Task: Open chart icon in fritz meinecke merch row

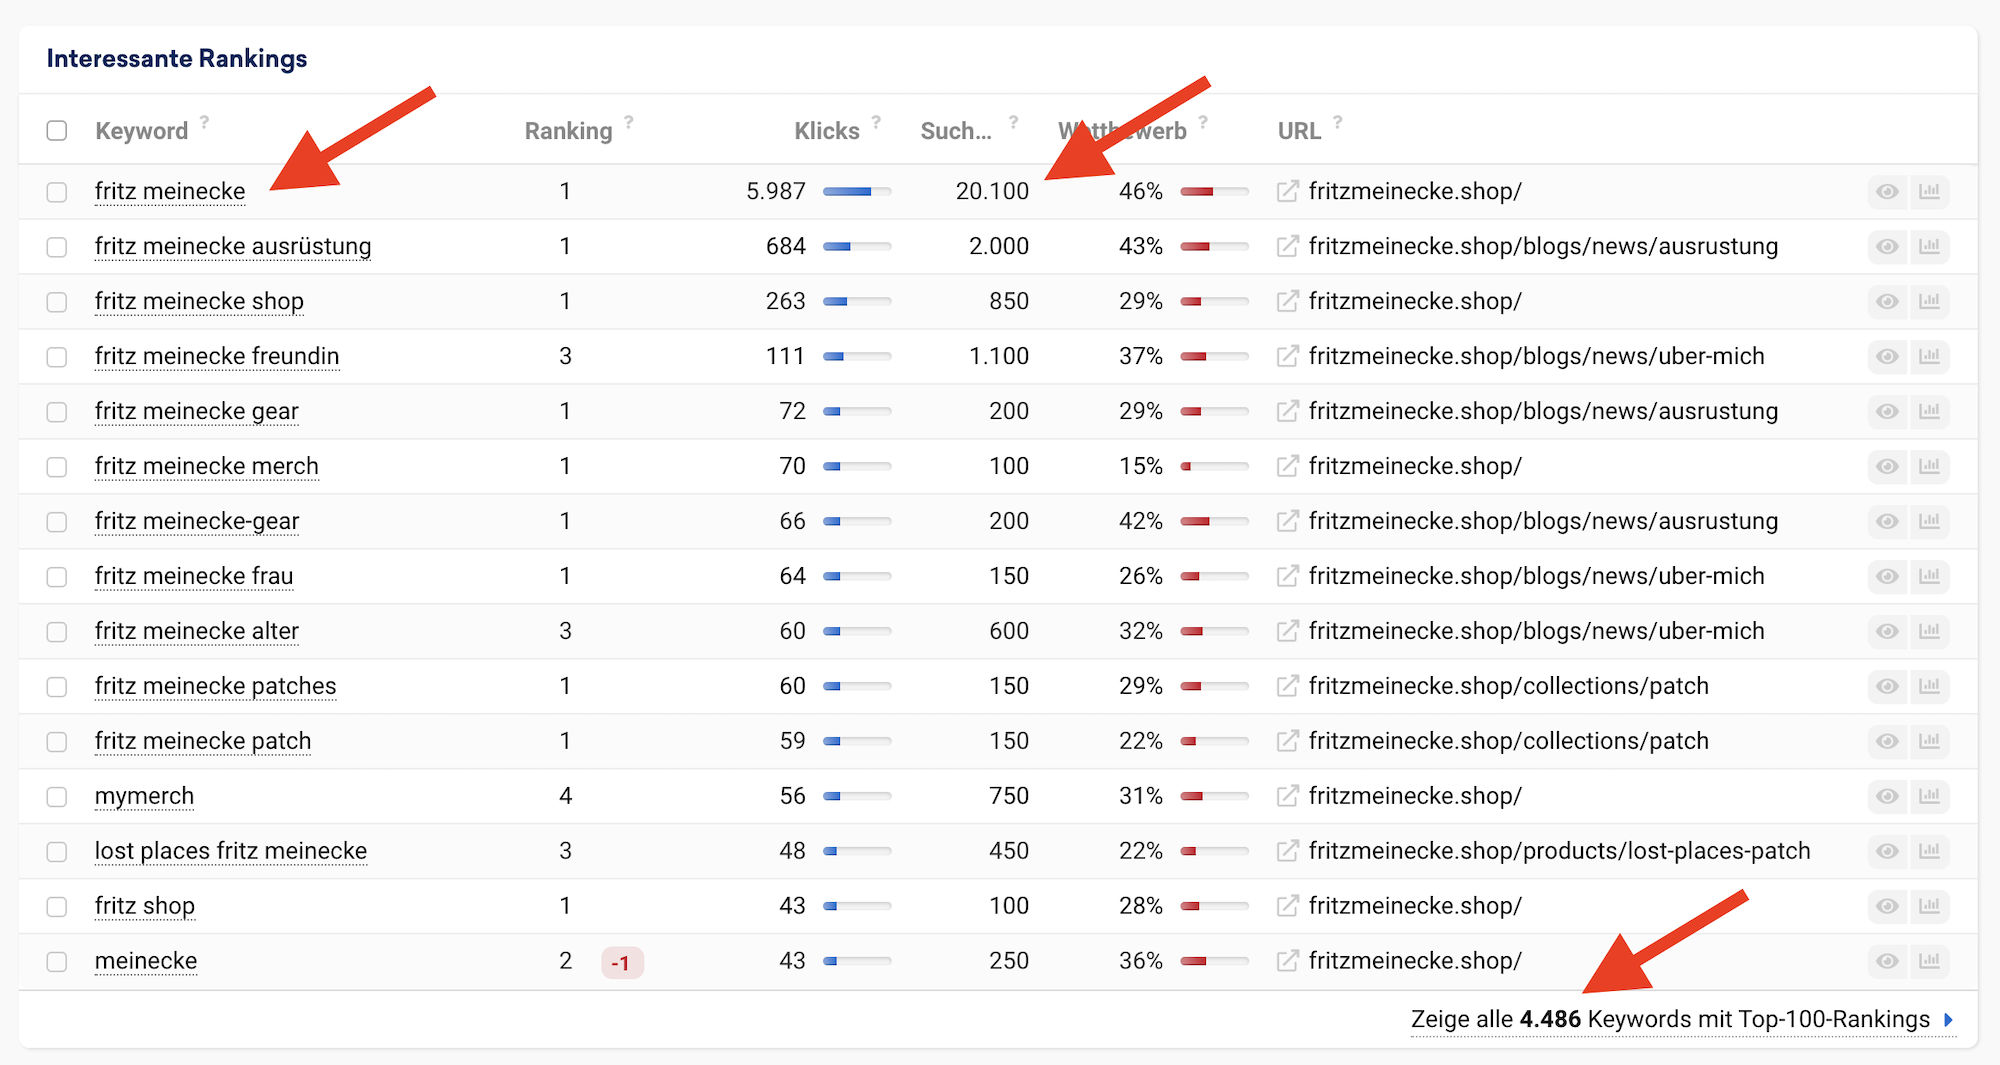Action: click(x=1929, y=466)
